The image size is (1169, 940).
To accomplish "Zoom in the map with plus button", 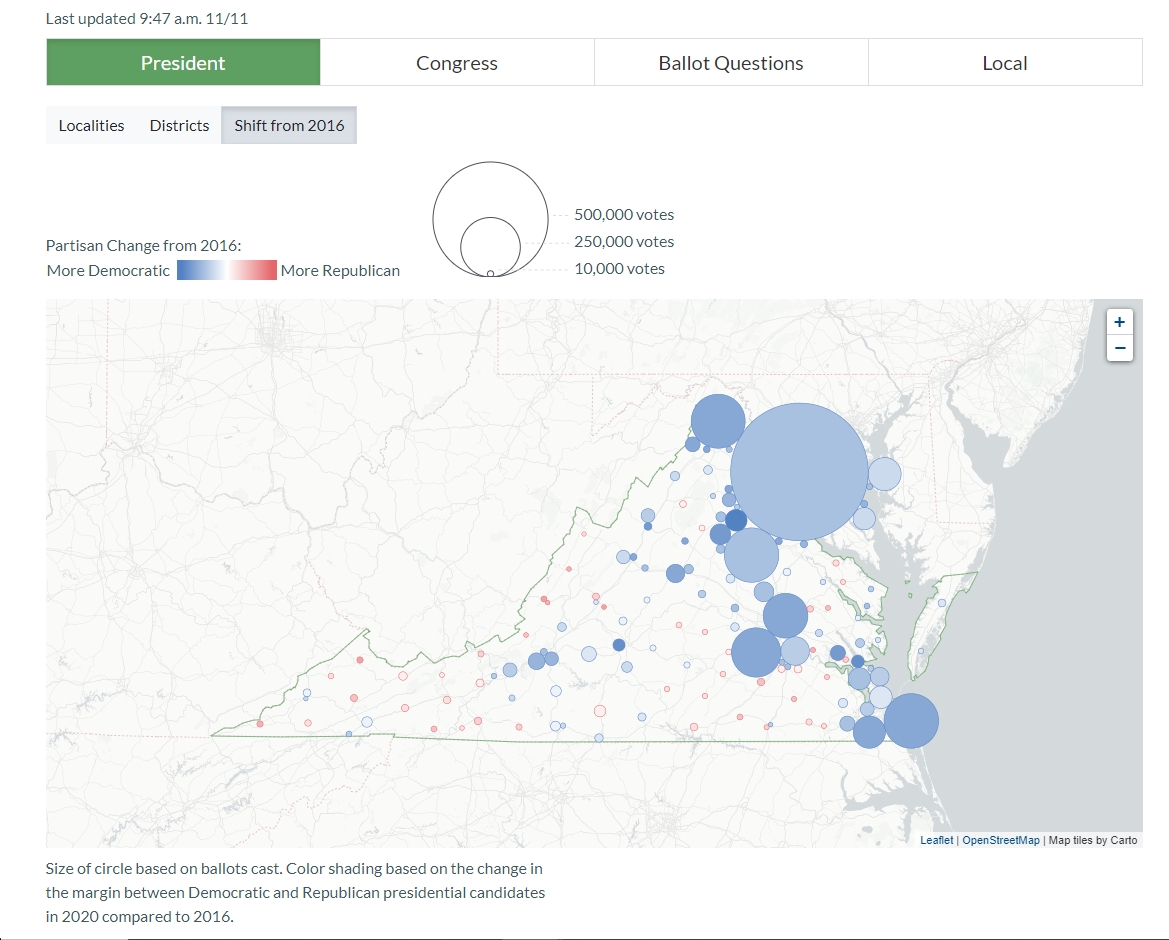I will pos(1119,322).
